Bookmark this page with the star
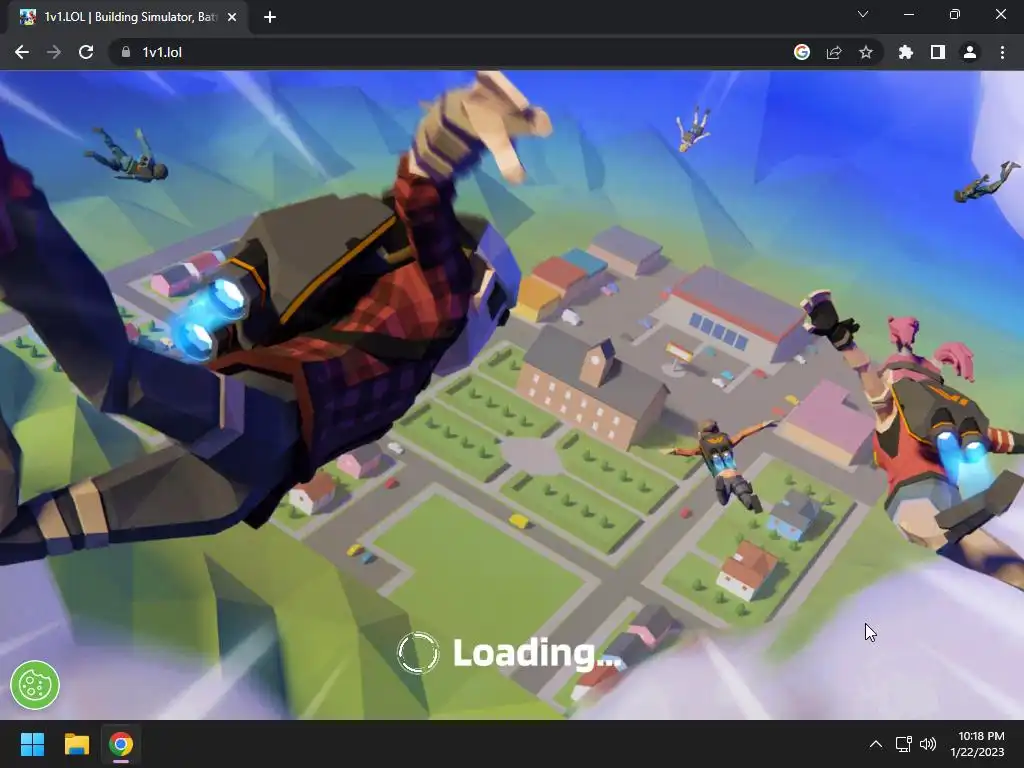The height and width of the screenshot is (768, 1024). [866, 52]
